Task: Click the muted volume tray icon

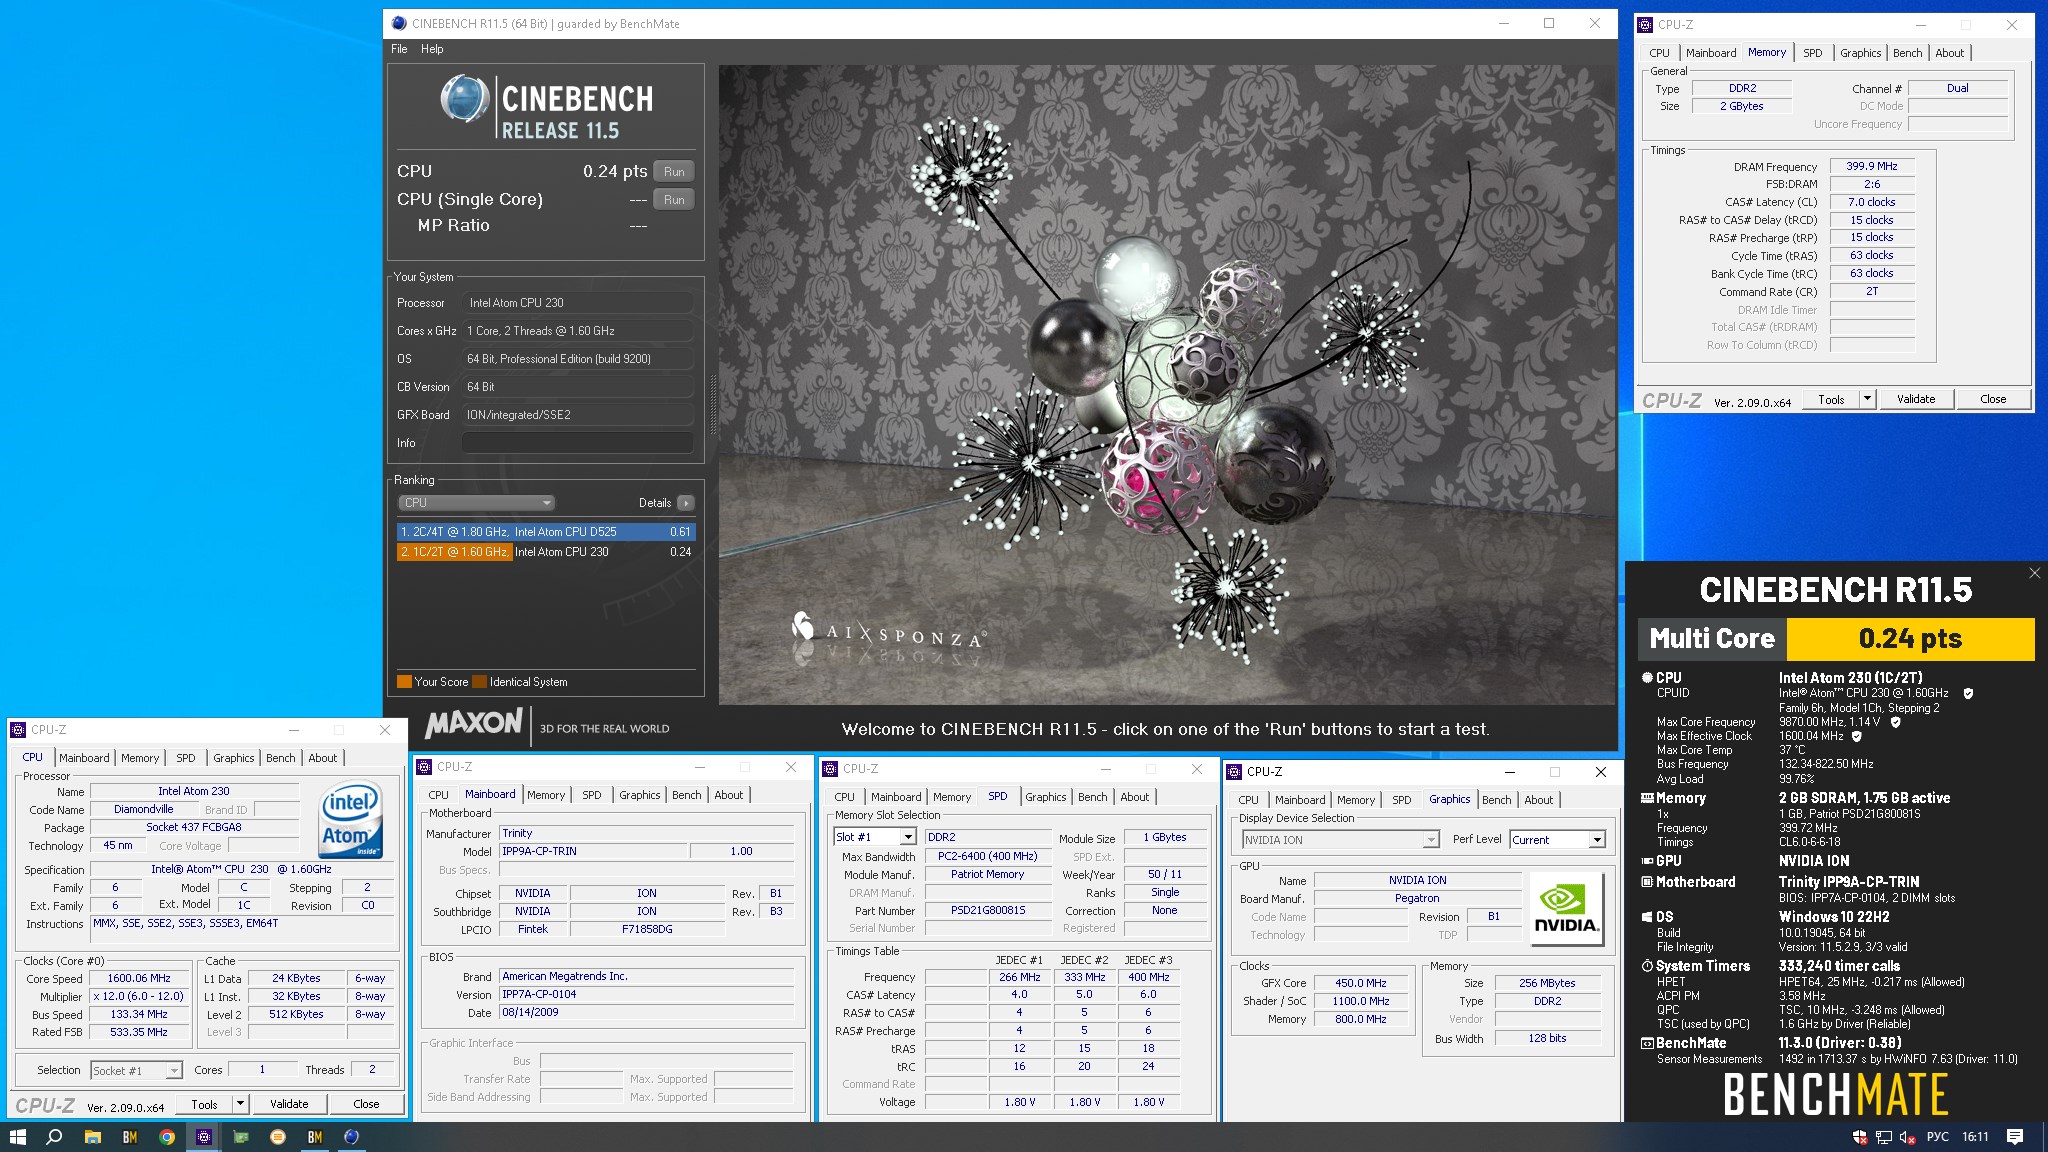Action: tap(1907, 1137)
